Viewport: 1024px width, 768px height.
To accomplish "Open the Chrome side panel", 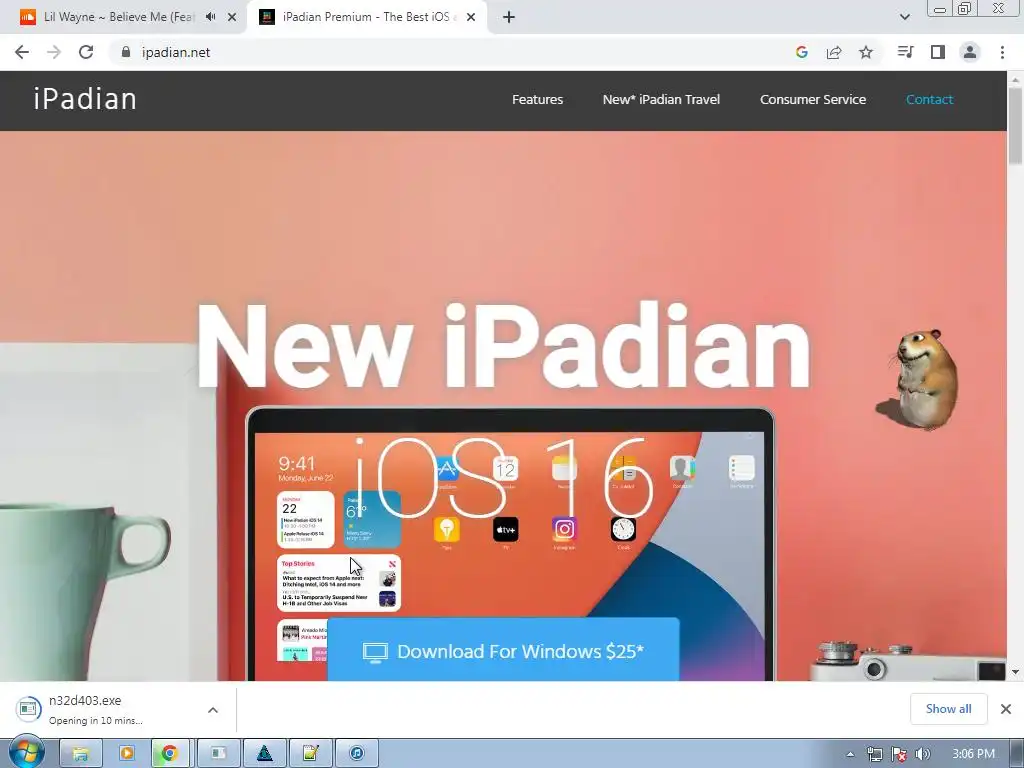I will [x=938, y=52].
